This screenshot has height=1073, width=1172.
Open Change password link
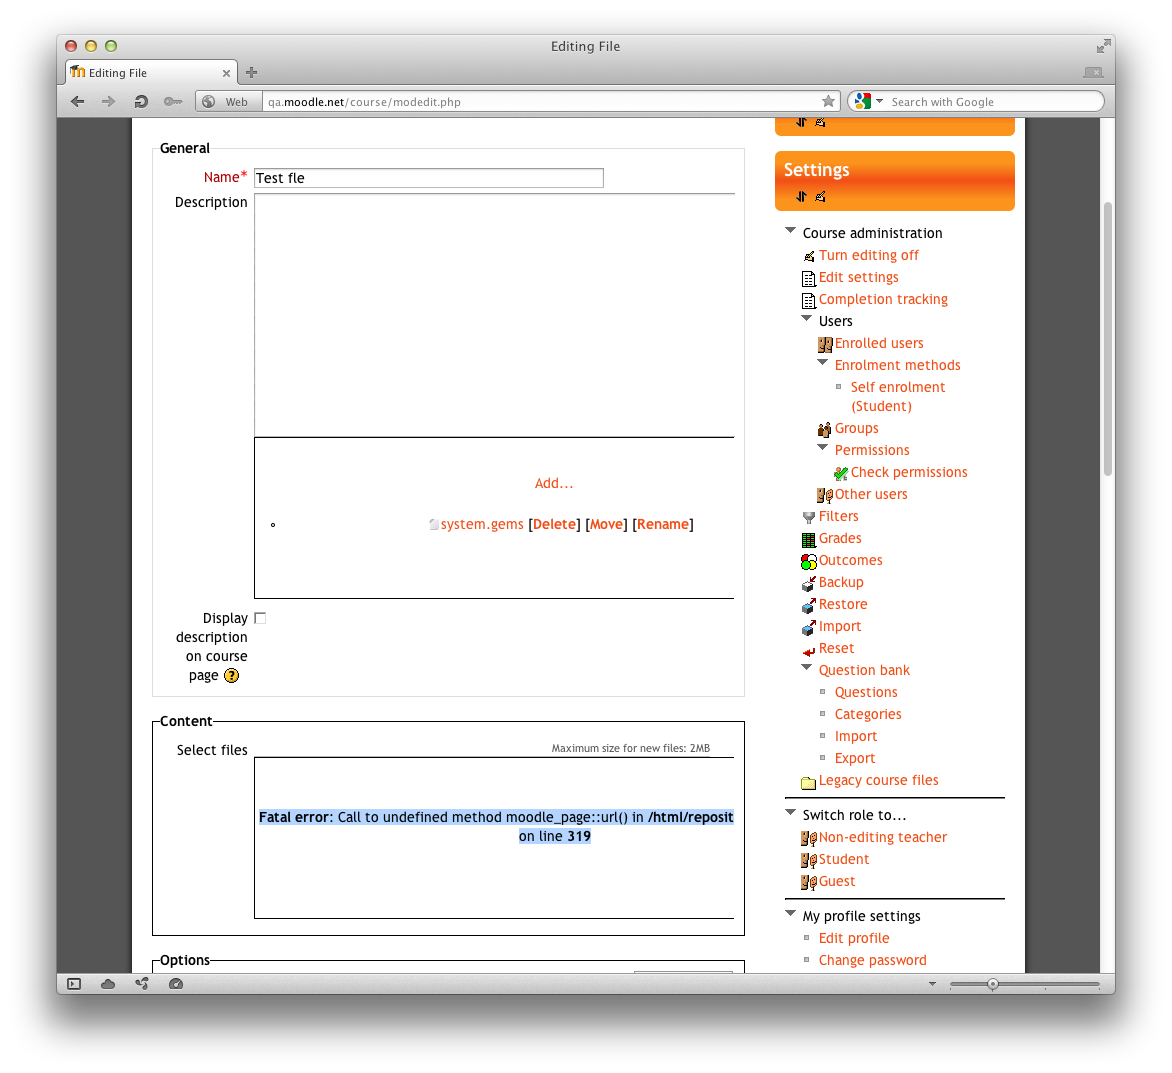click(872, 960)
